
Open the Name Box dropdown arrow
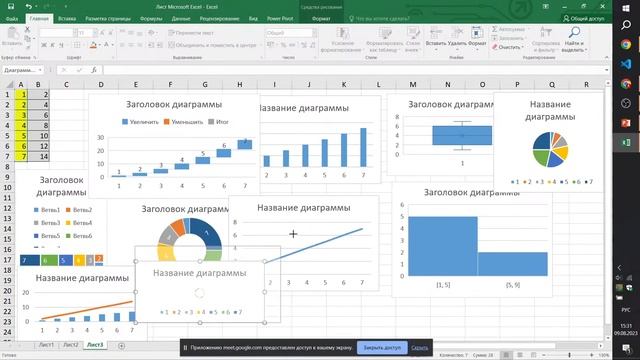coord(40,70)
